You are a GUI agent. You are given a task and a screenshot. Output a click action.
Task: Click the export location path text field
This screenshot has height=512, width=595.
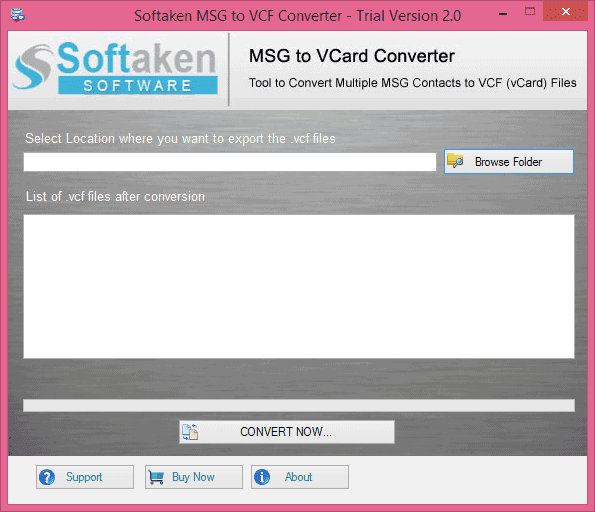[x=230, y=162]
